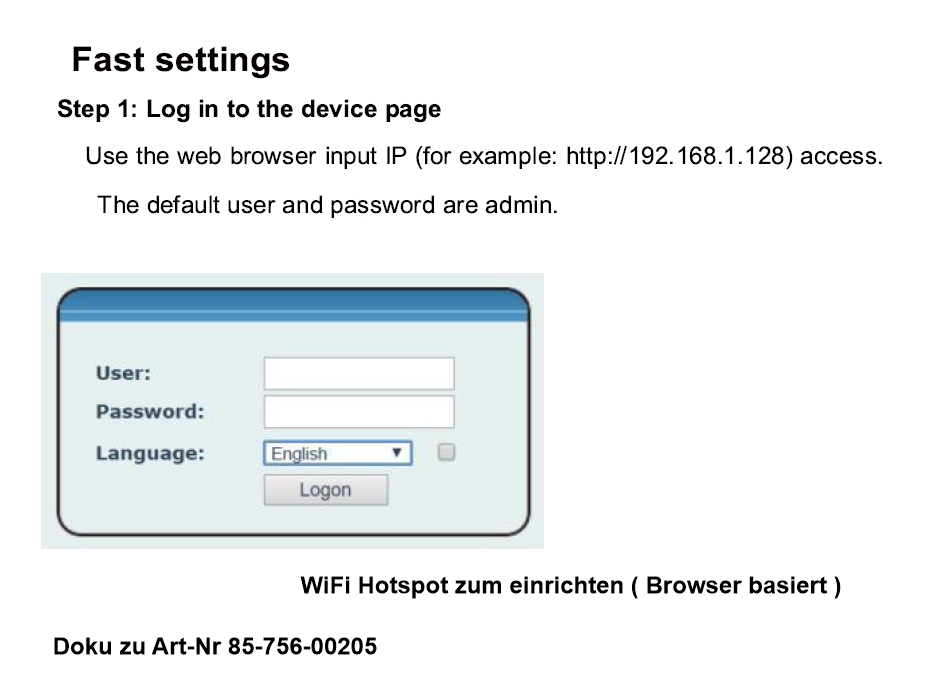
Task: Click the User input field
Action: click(x=358, y=373)
